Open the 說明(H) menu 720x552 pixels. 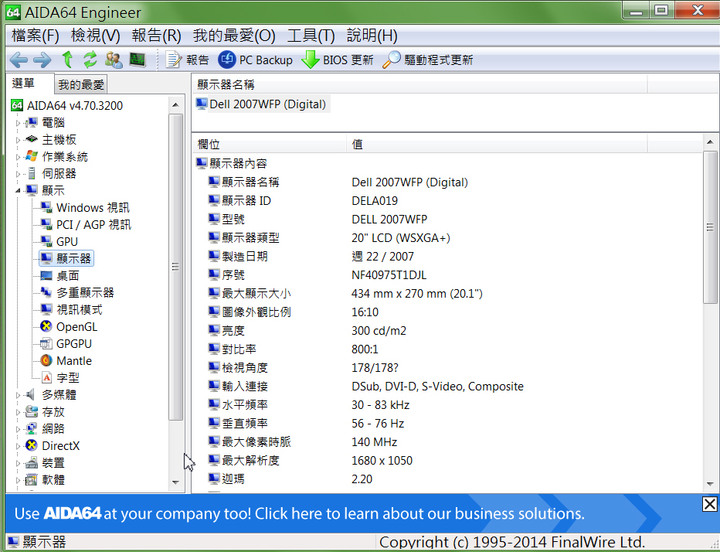click(x=372, y=35)
